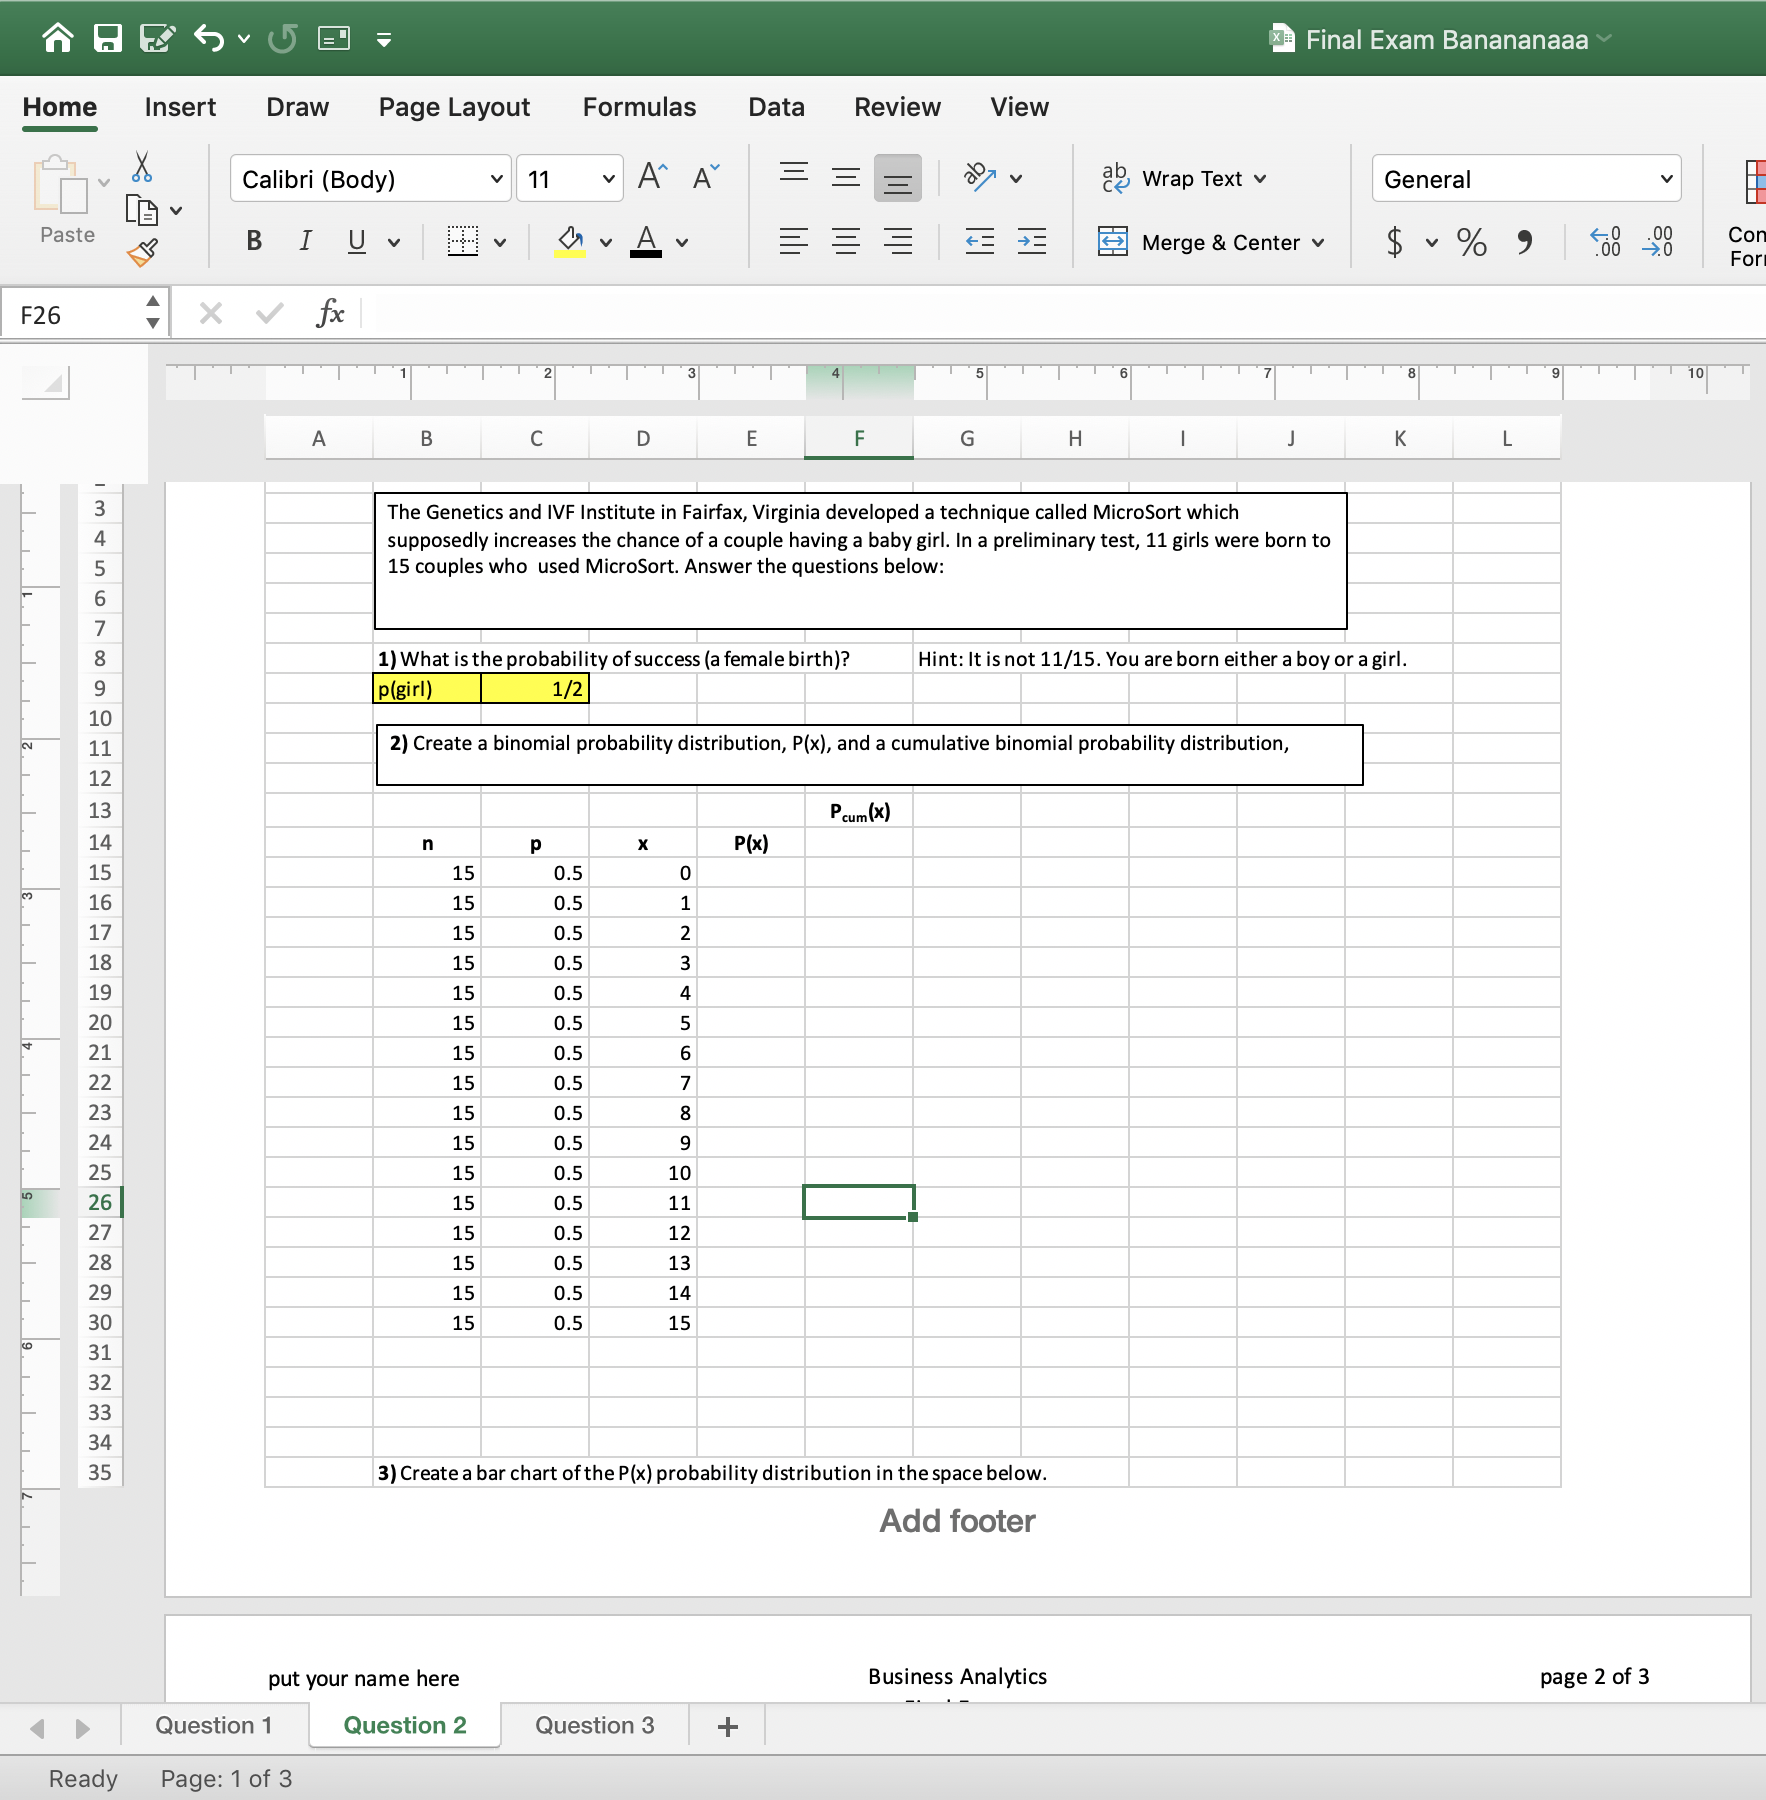Click Increase Font Size icon
The height and width of the screenshot is (1800, 1766).
(652, 178)
